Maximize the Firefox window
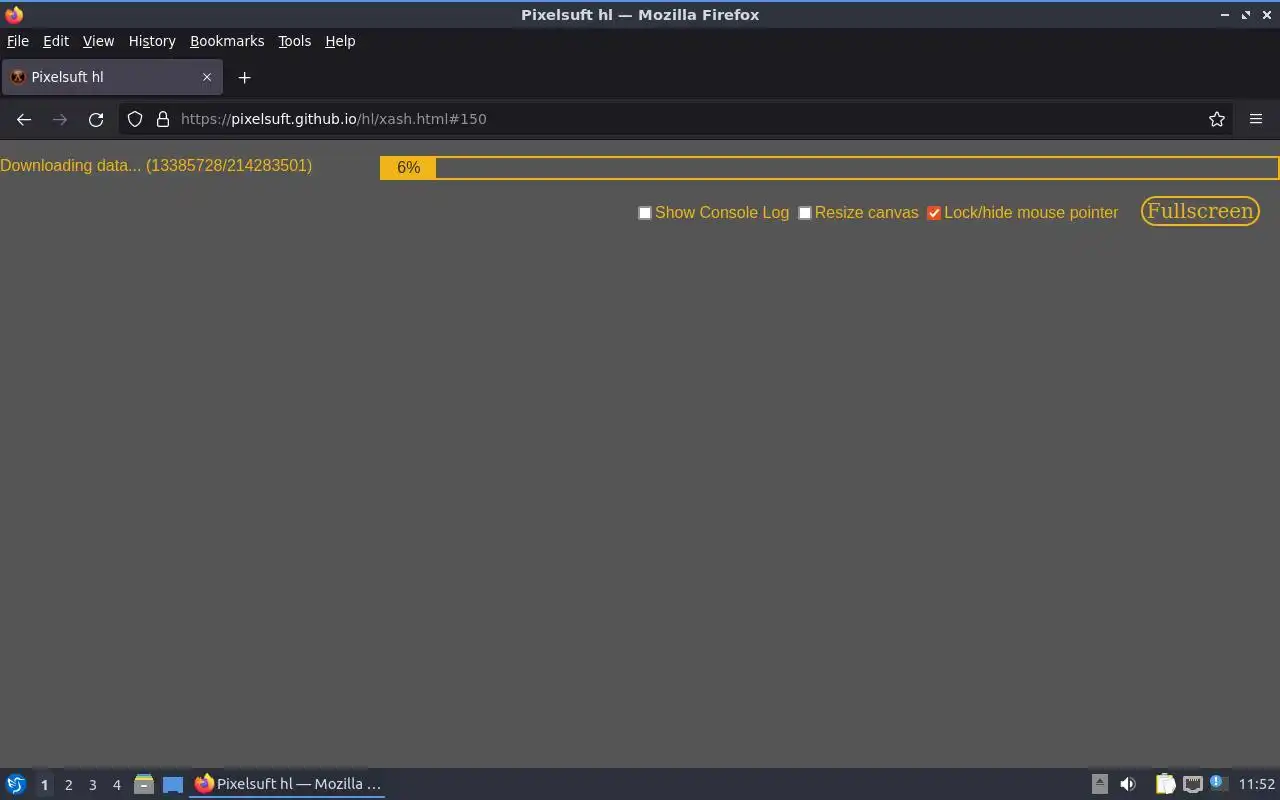 (1246, 15)
